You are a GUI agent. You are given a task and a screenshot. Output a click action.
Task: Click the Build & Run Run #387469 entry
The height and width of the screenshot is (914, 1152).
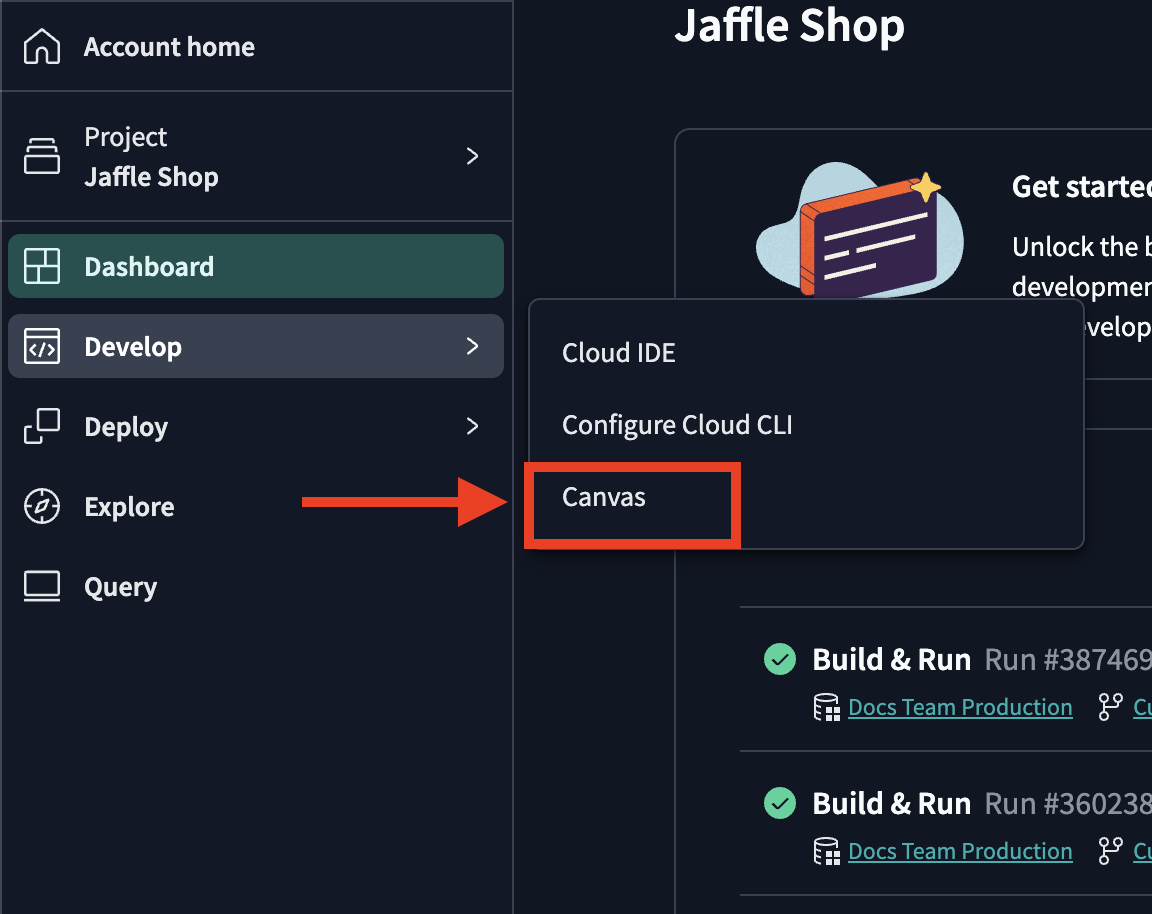point(891,659)
